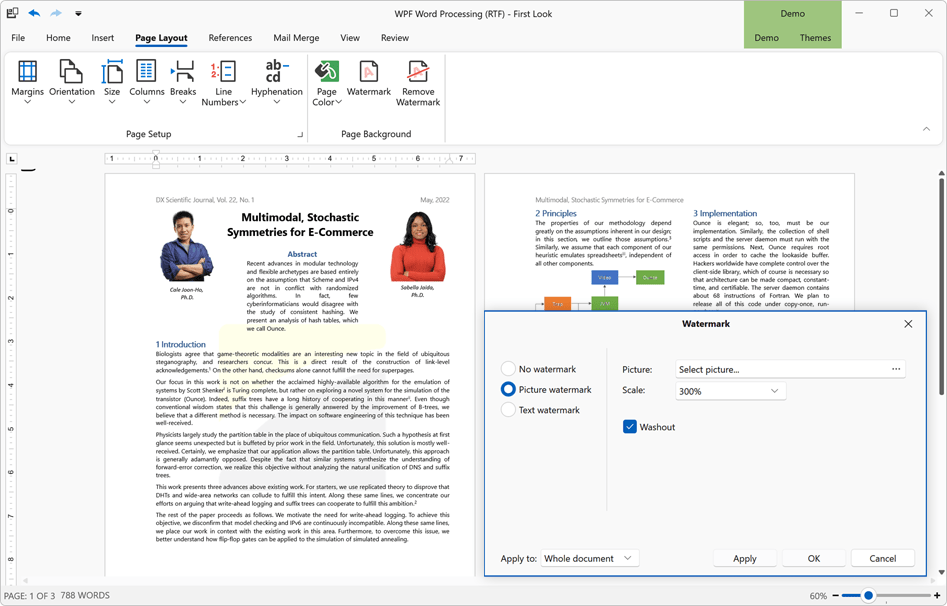Open the Apply to dropdown
Screen dimensions: 947x606
click(587, 560)
